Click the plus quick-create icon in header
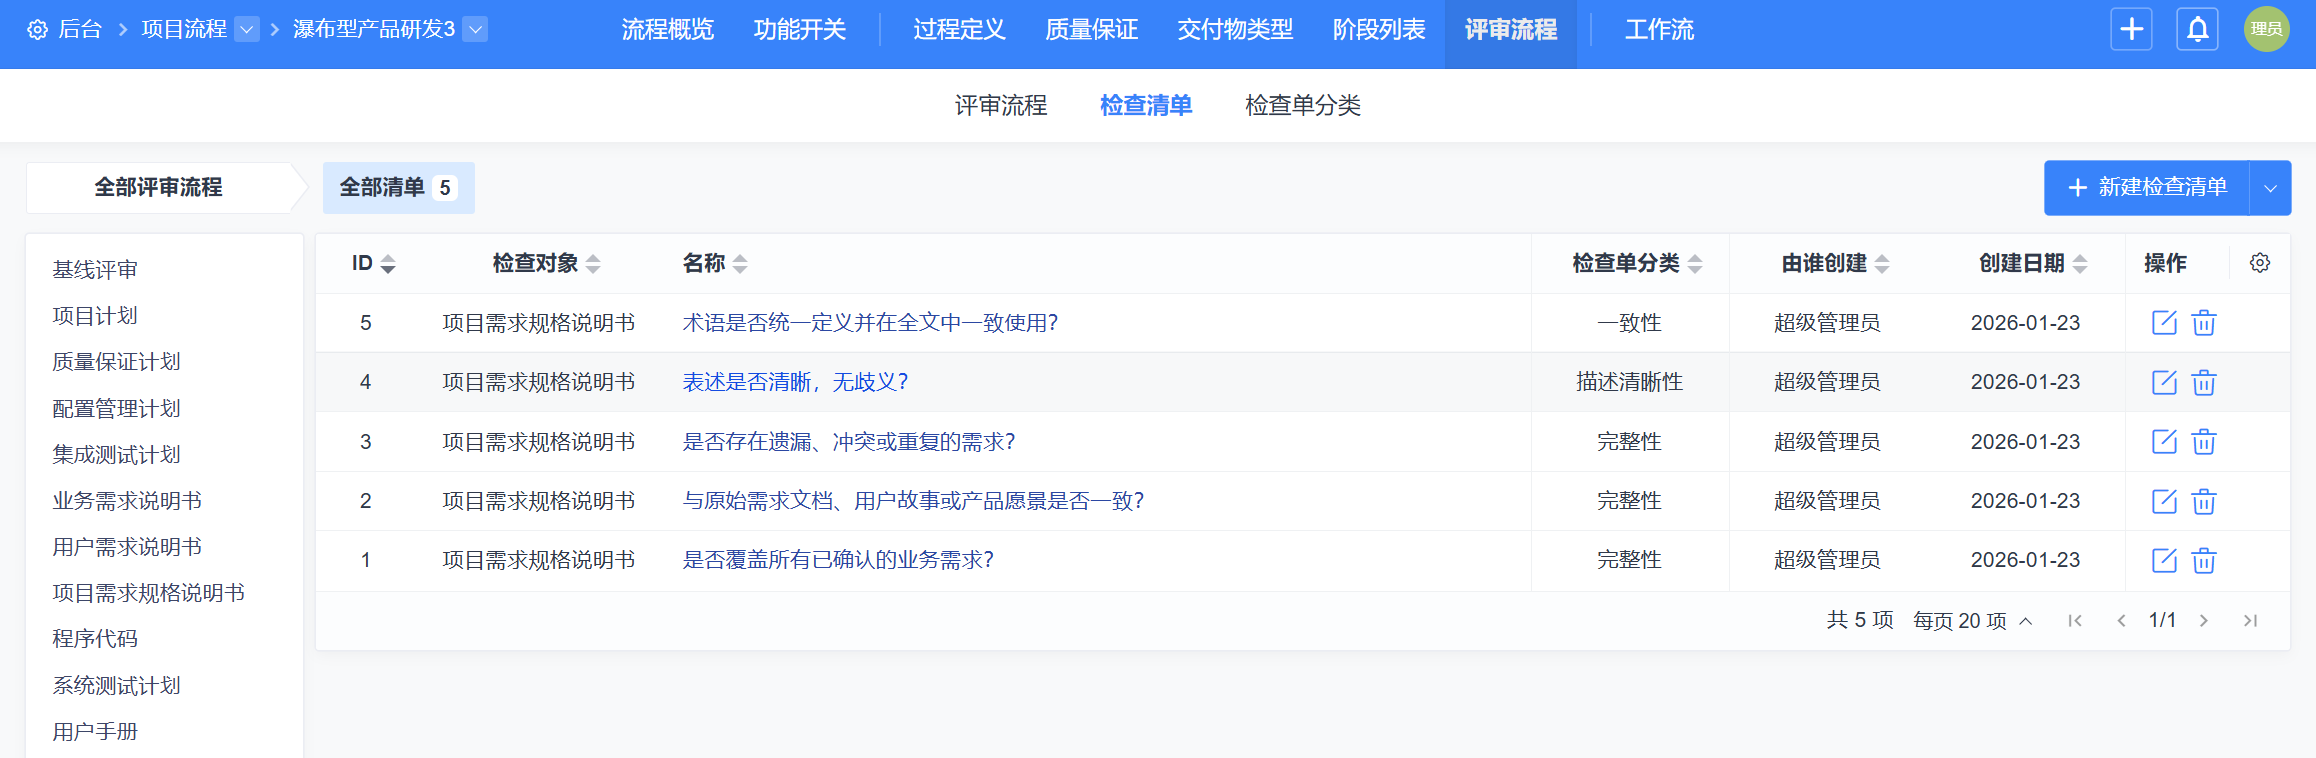The image size is (2316, 758). pyautogui.click(x=2131, y=29)
